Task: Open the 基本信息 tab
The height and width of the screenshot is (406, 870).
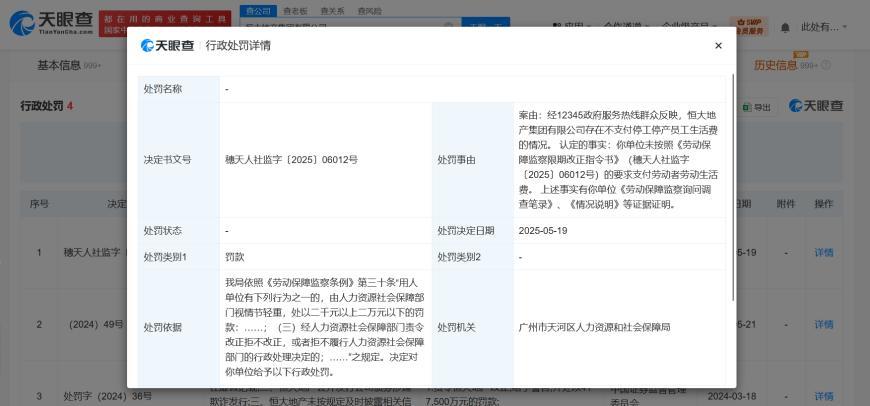Action: click(59, 65)
